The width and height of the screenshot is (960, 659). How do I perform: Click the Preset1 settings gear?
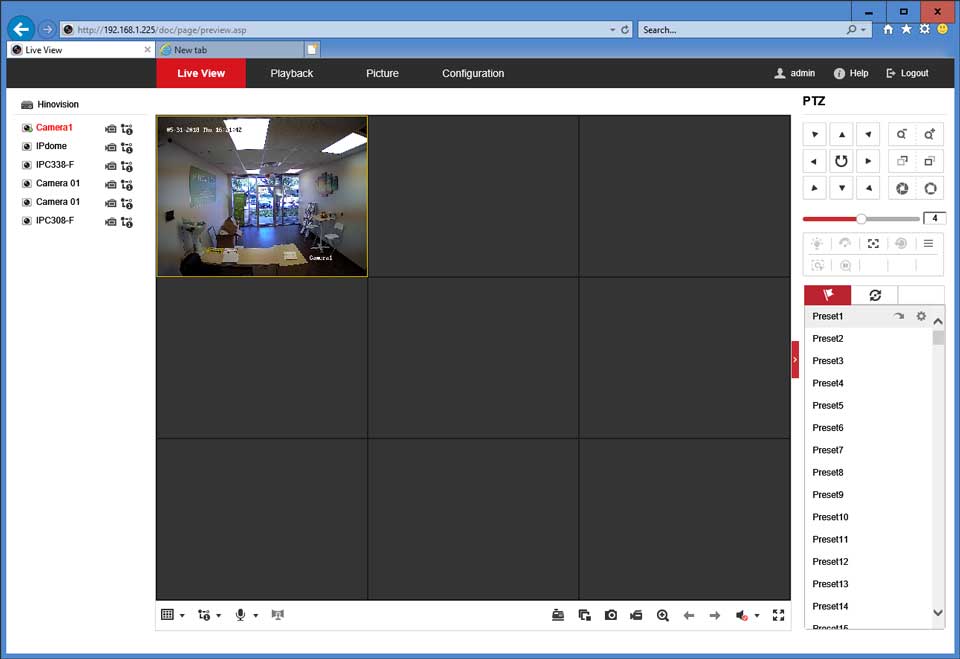coord(921,316)
